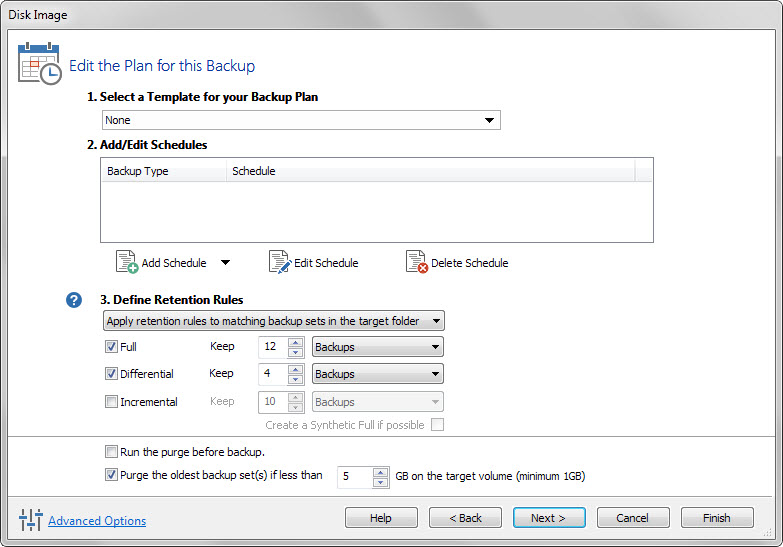The height and width of the screenshot is (547, 783).
Task: Click the Cancel button
Action: point(633,518)
